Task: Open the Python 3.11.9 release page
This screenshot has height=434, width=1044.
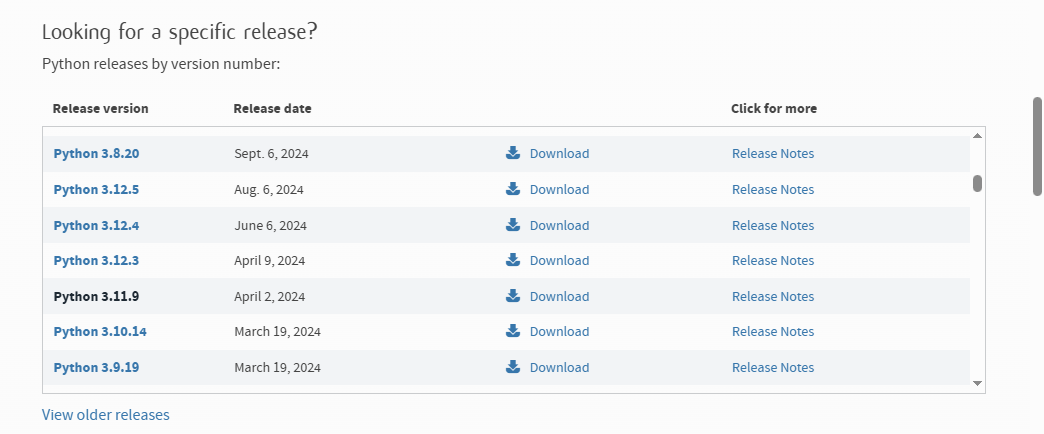Action: click(97, 297)
